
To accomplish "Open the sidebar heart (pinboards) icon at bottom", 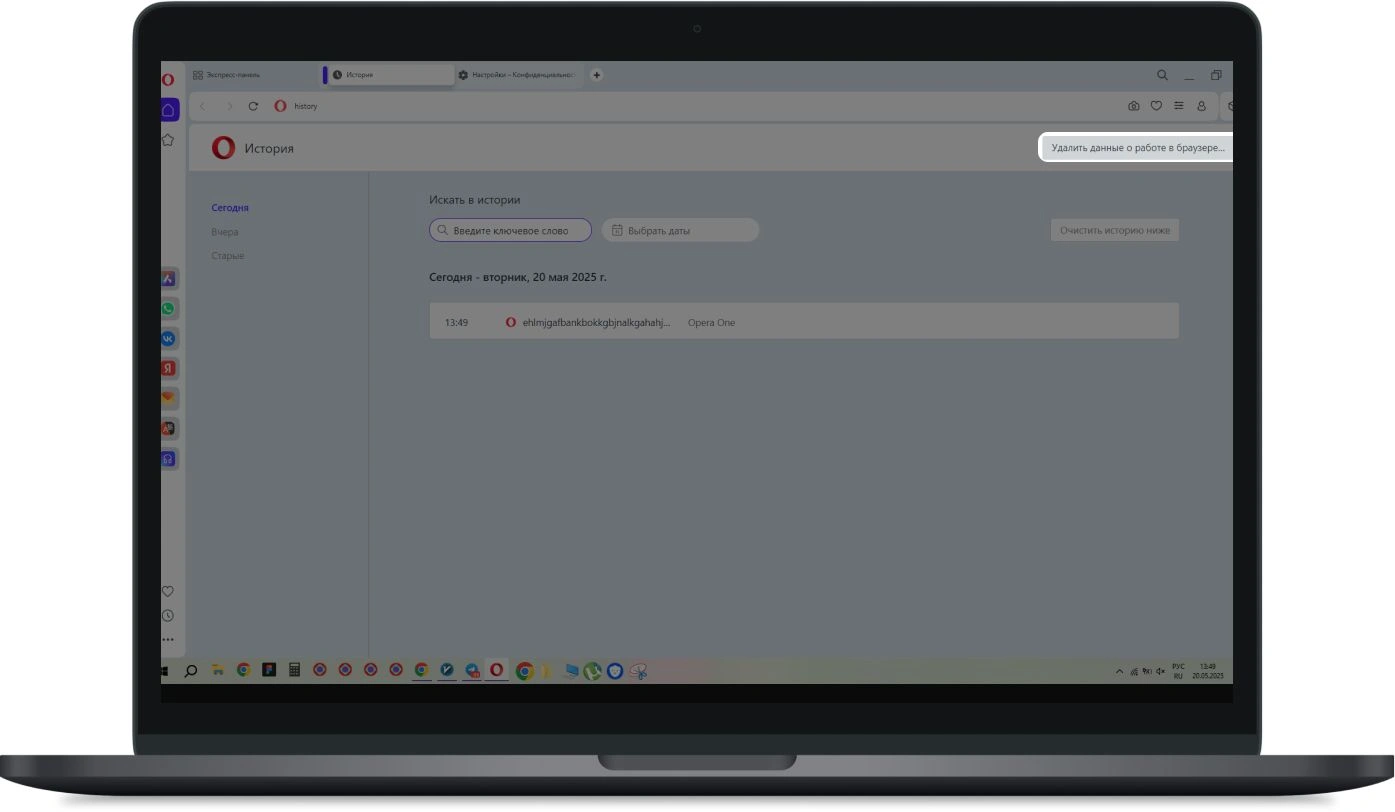I will click(x=168, y=592).
